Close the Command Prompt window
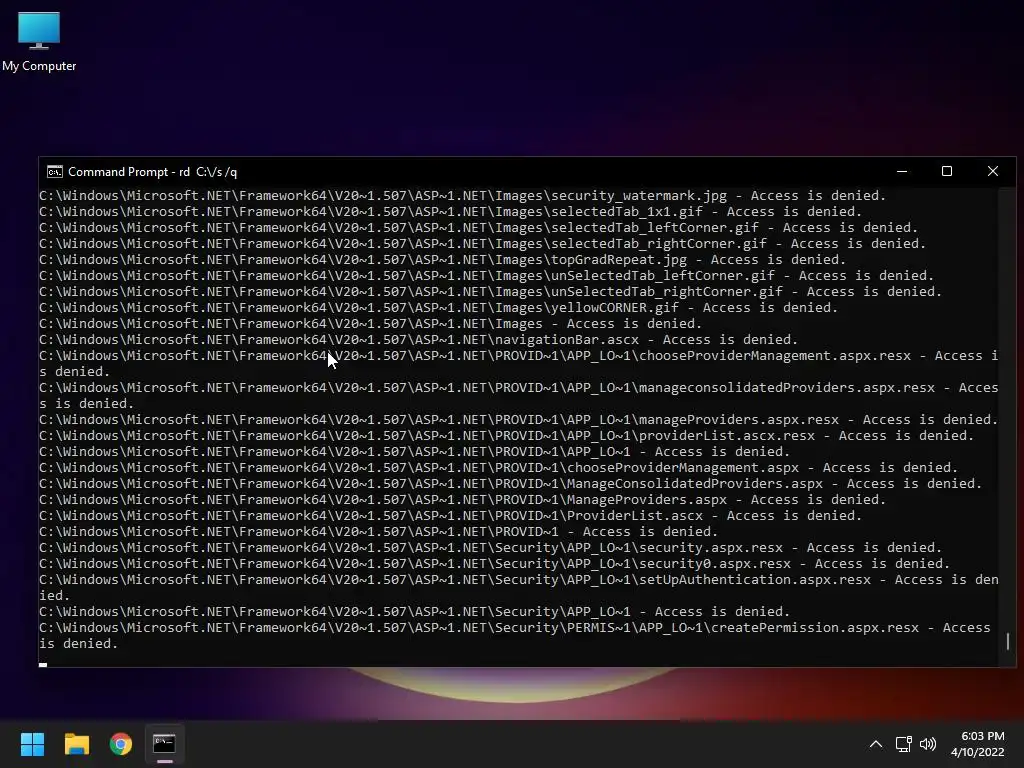This screenshot has height=768, width=1024. (x=993, y=172)
